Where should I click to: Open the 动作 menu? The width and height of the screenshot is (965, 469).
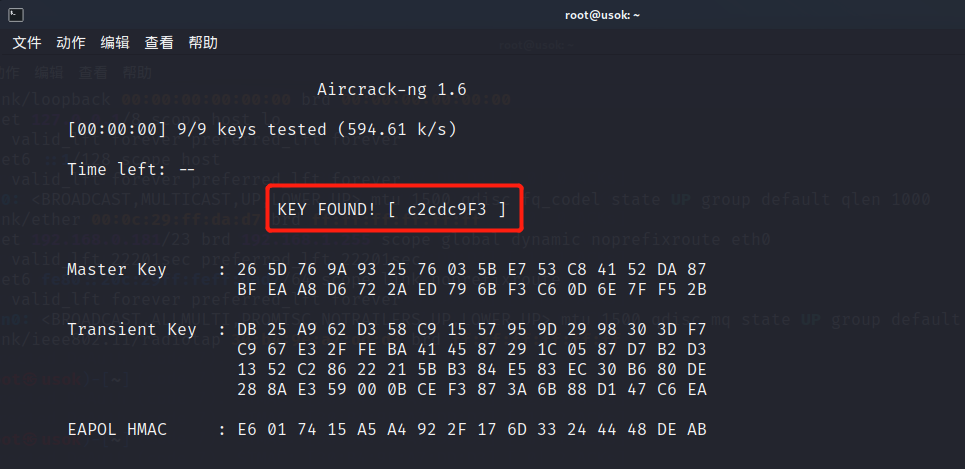71,43
